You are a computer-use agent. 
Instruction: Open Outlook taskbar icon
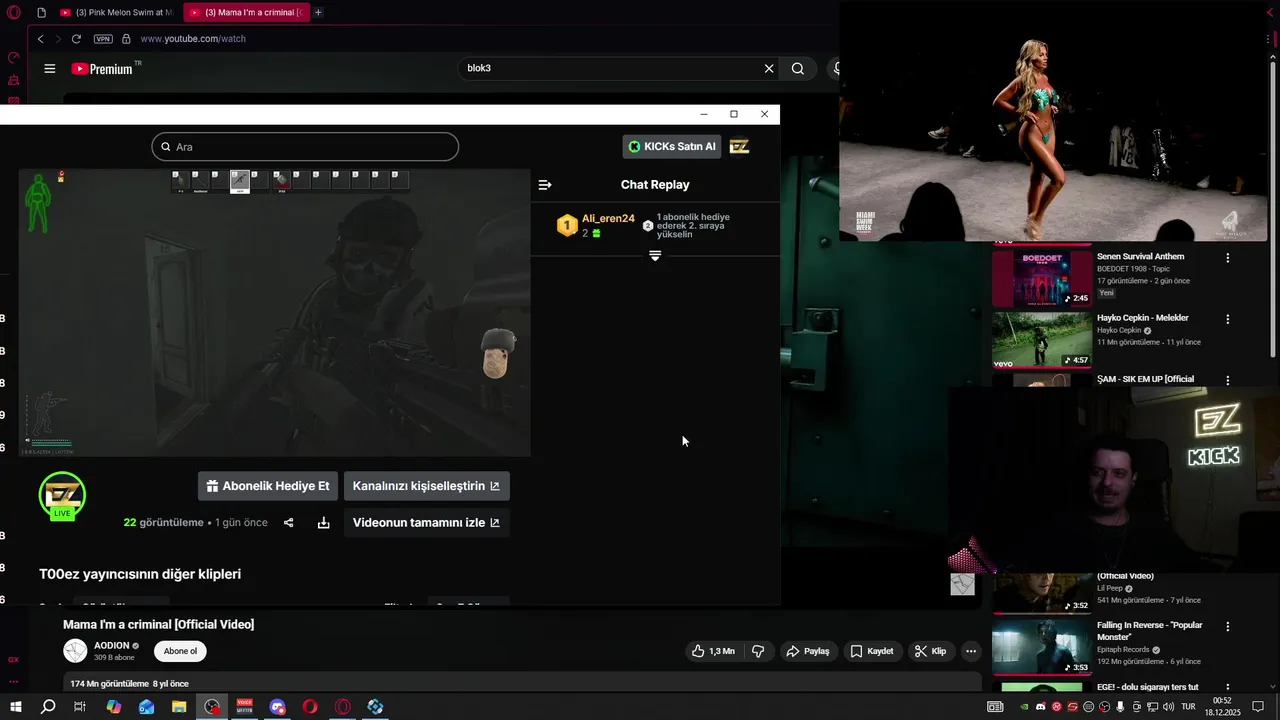(146, 707)
